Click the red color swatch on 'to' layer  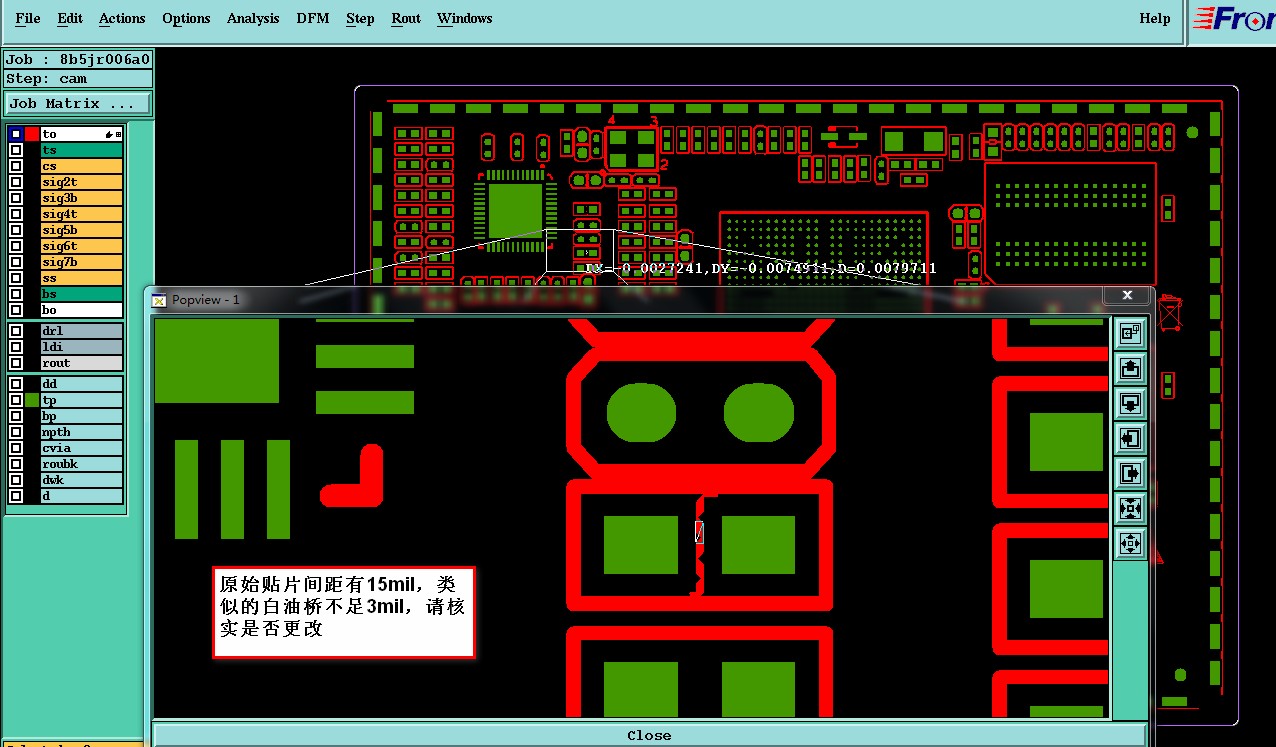click(32, 134)
